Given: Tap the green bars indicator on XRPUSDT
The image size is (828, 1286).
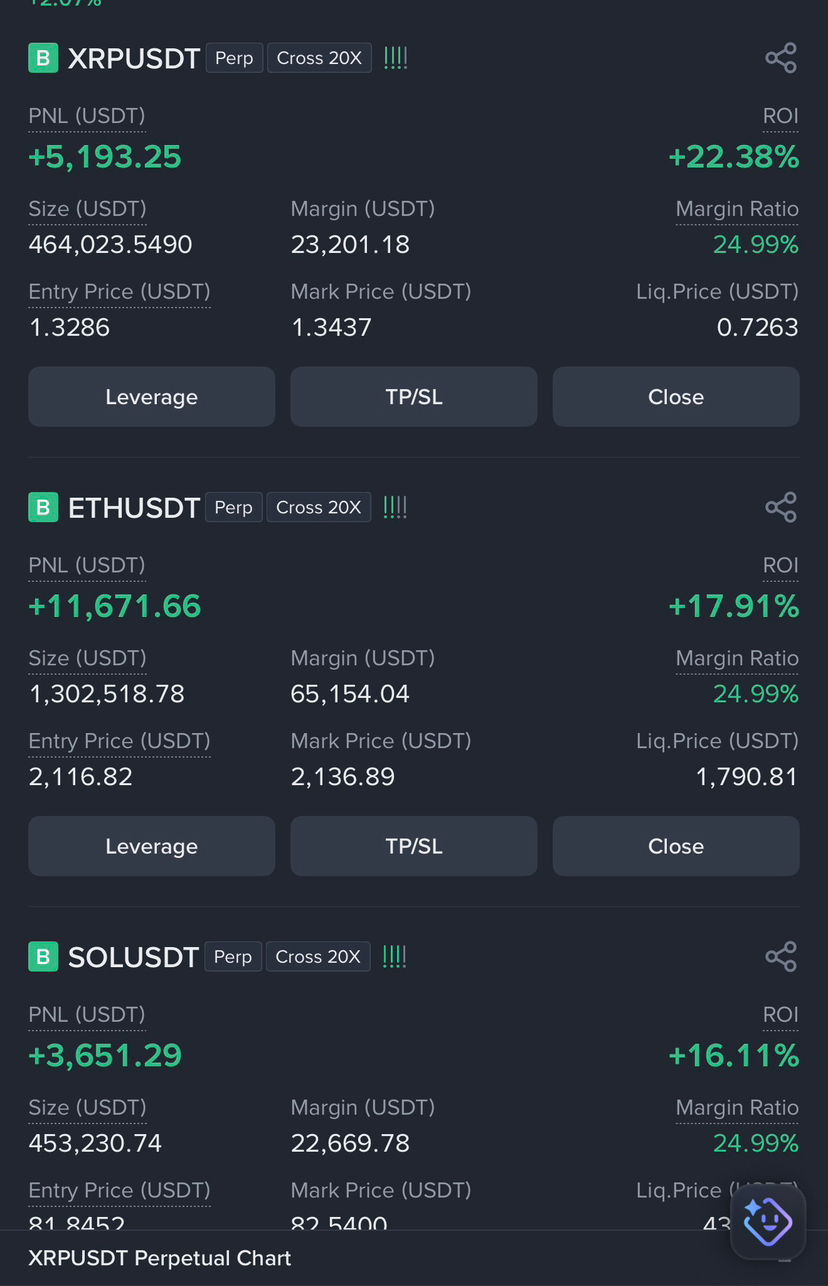Looking at the screenshot, I should point(395,58).
